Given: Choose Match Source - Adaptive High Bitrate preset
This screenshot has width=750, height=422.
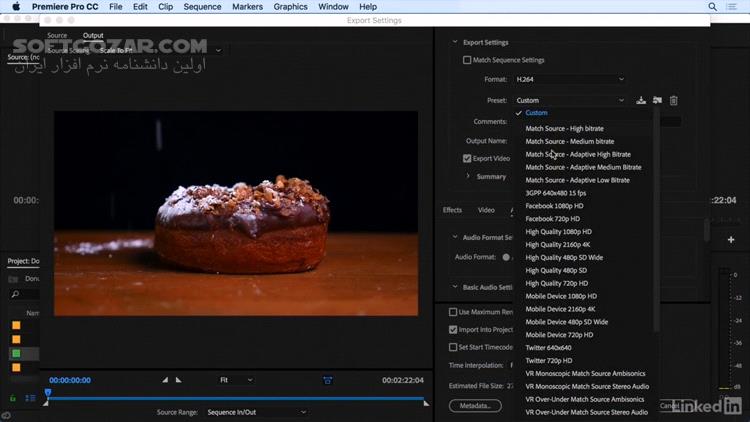Looking at the screenshot, I should point(578,155).
